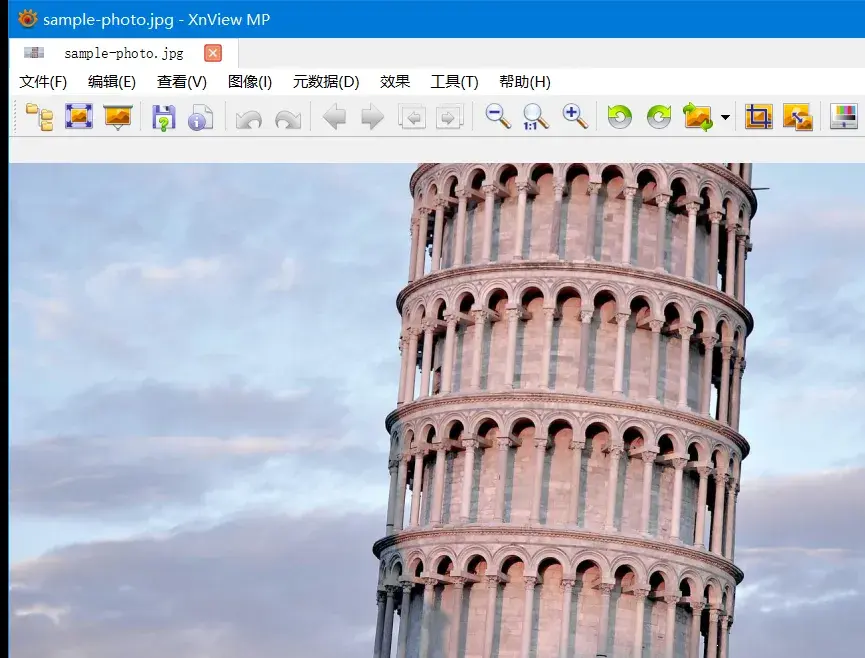The width and height of the screenshot is (865, 658).
Task: Open the color adjustment icon
Action: pyautogui.click(x=844, y=117)
